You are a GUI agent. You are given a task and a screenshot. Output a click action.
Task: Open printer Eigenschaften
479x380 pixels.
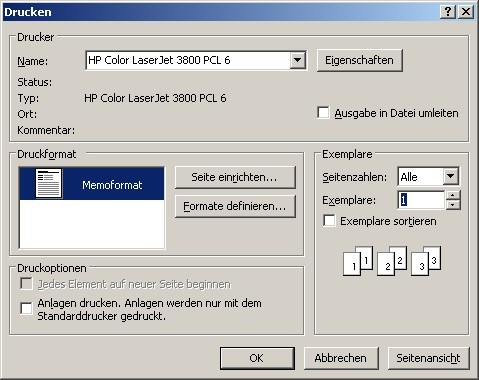360,60
